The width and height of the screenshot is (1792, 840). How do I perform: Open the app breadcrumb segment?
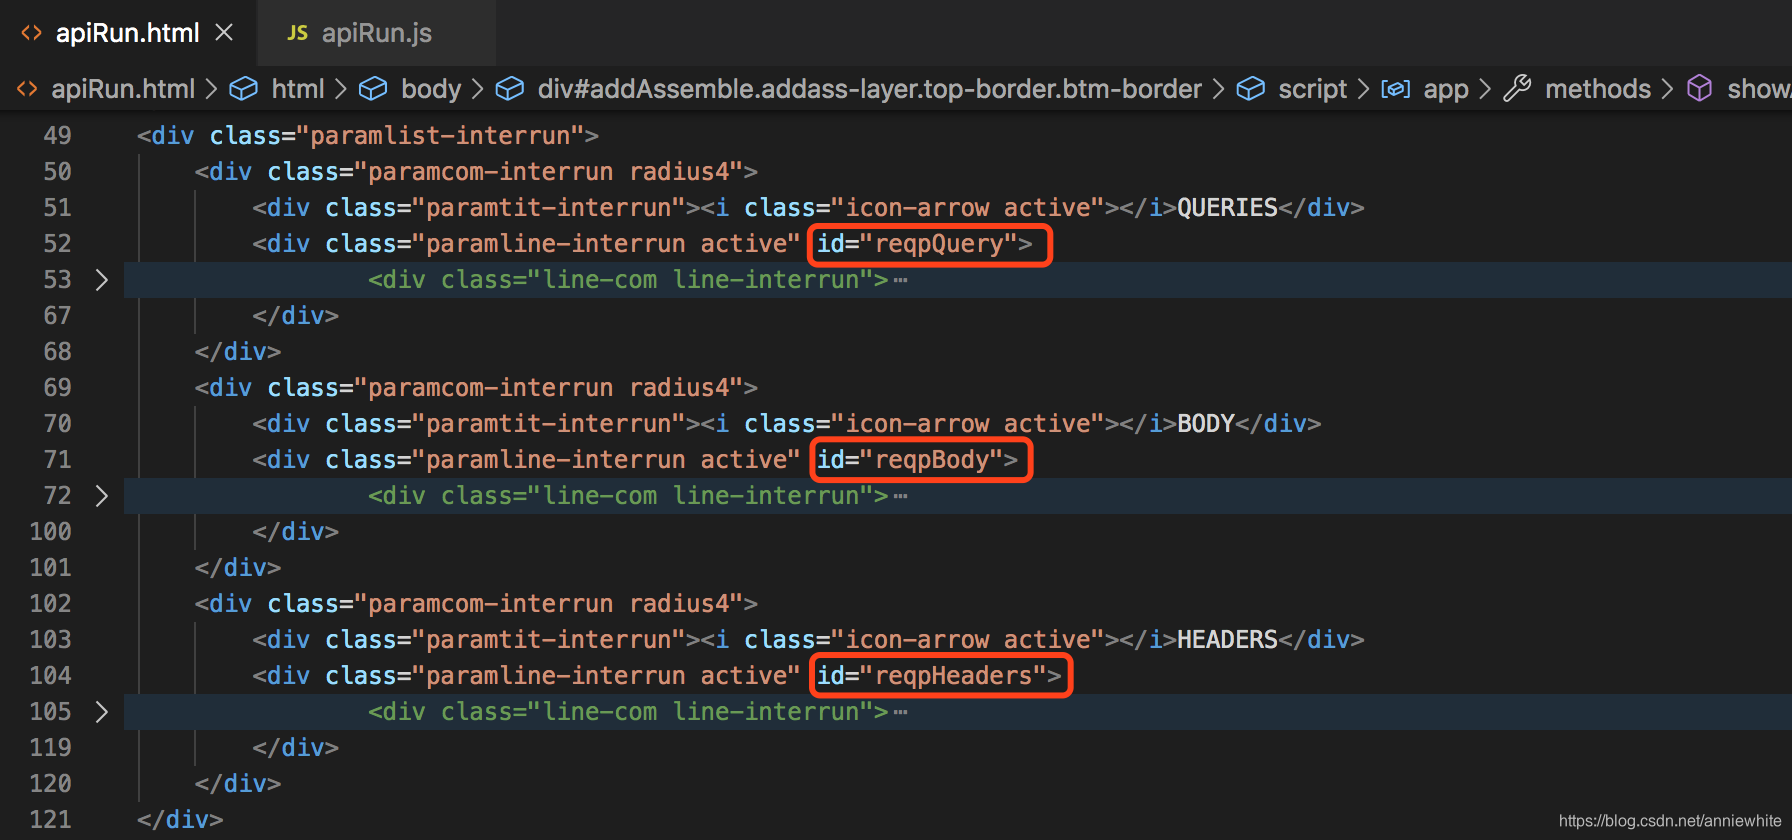click(x=1446, y=89)
